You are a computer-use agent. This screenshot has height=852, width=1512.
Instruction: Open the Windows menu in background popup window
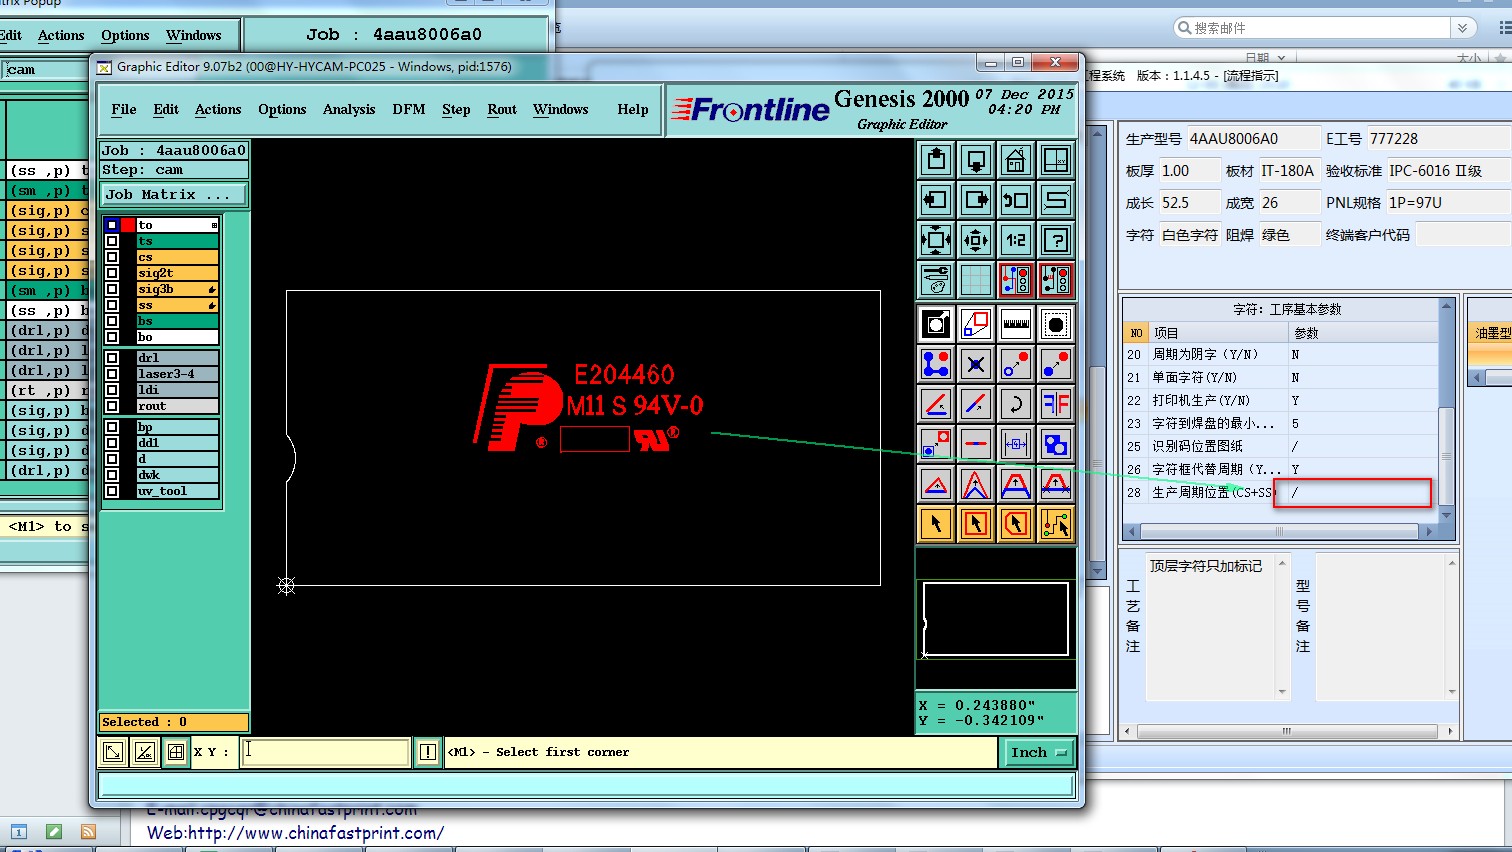[x=193, y=35]
